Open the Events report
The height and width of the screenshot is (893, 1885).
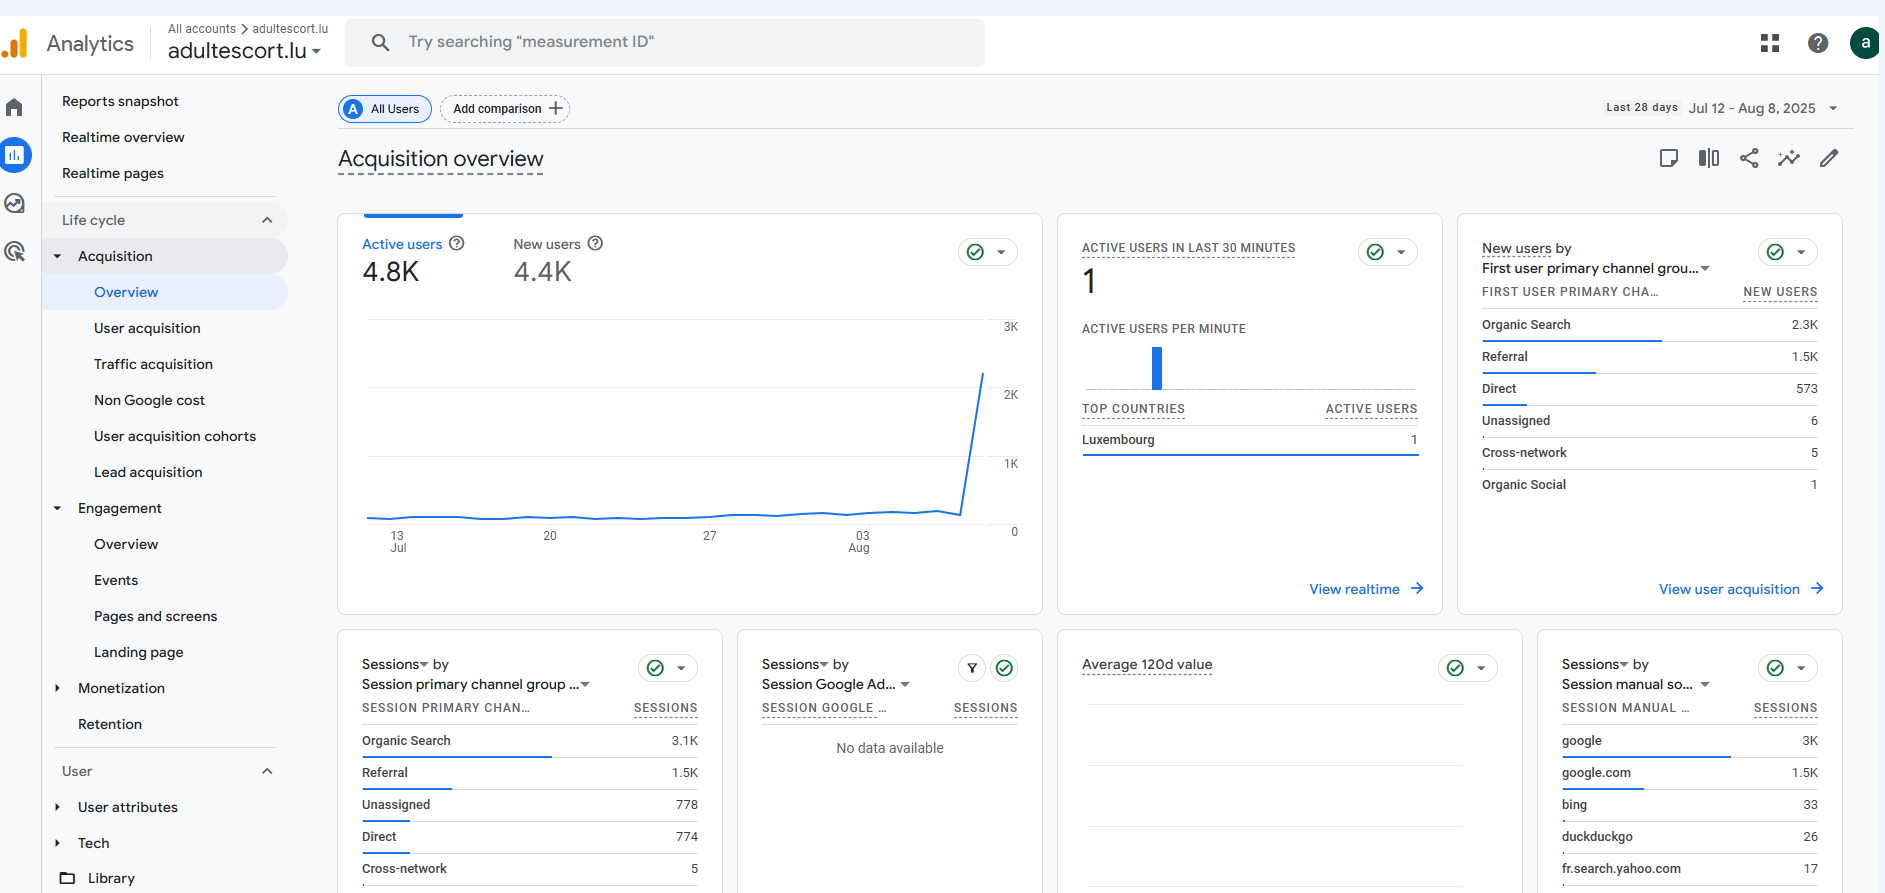(x=116, y=580)
